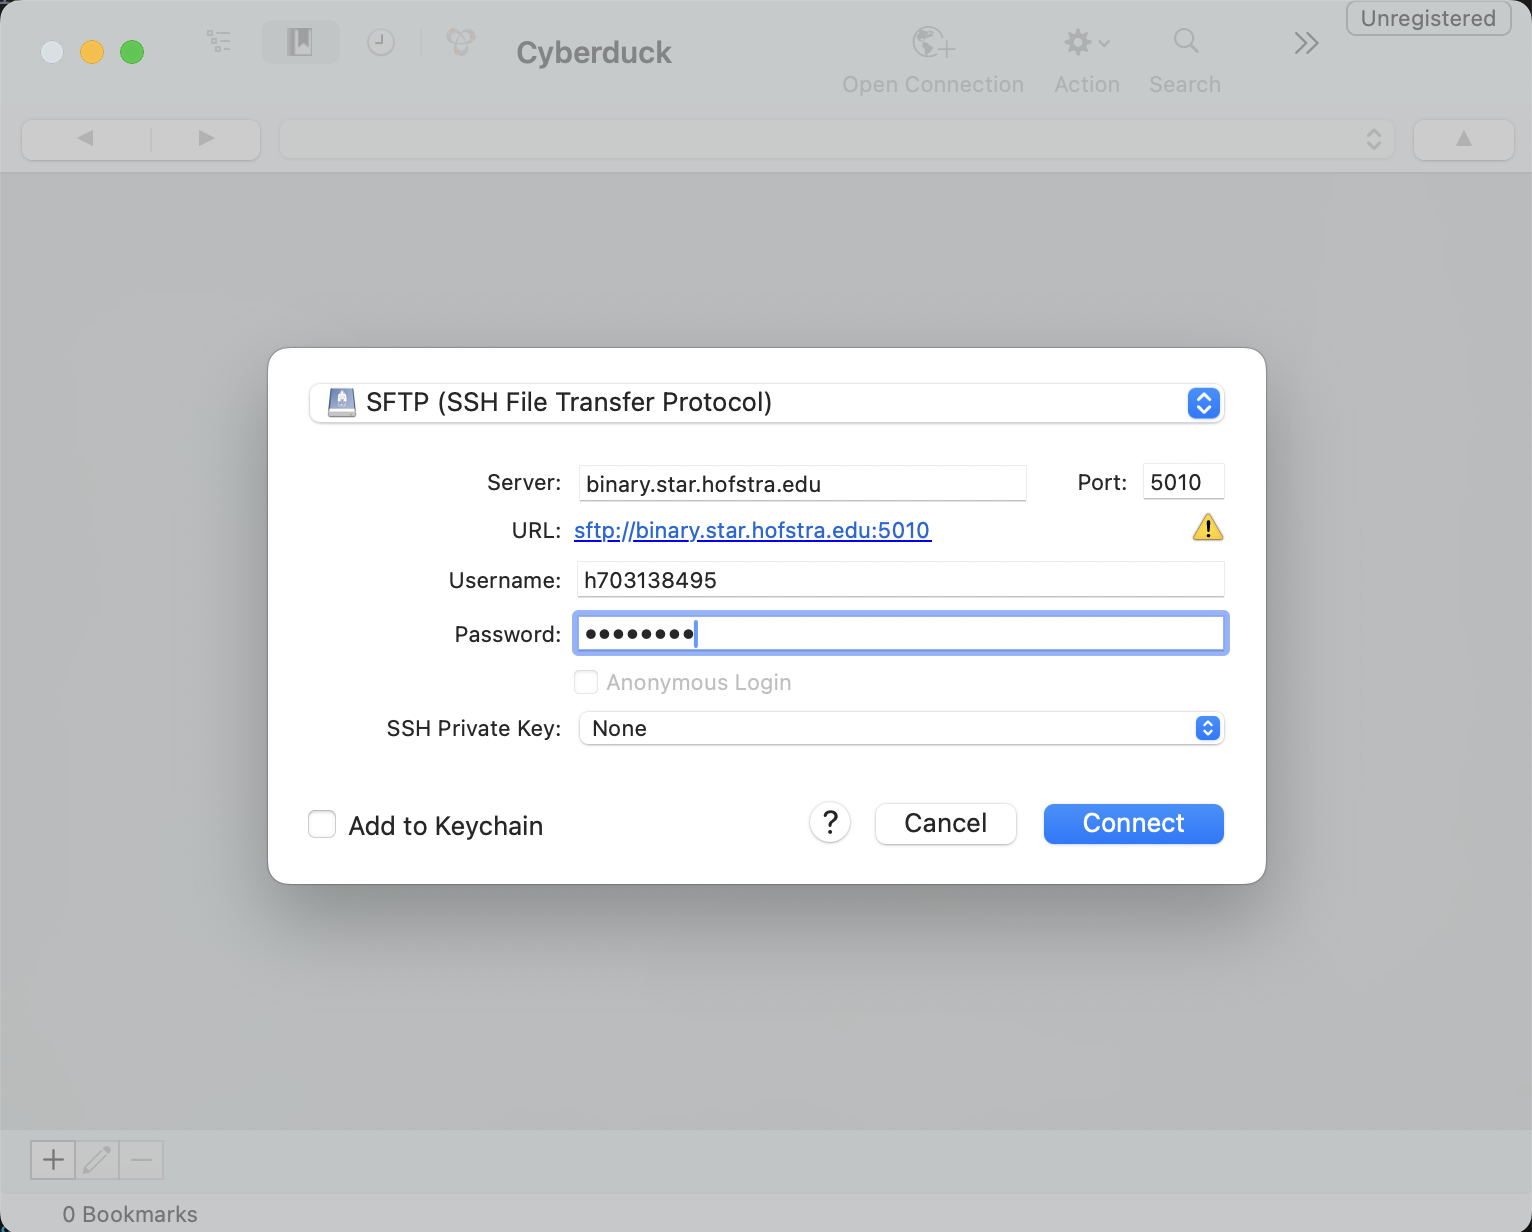Expand the toolbar overflow chevrons
The image size is (1532, 1232).
pos(1306,43)
